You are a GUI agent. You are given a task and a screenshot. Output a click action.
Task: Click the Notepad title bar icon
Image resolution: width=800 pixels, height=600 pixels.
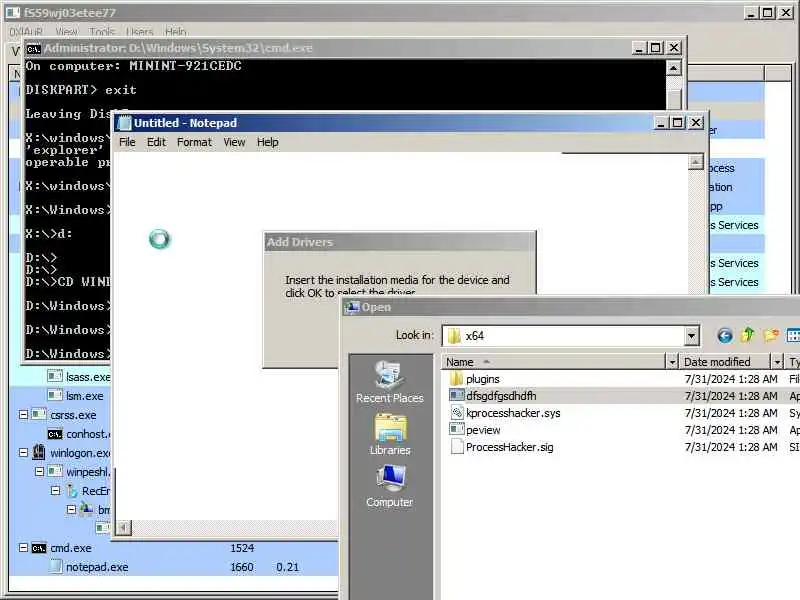point(124,123)
